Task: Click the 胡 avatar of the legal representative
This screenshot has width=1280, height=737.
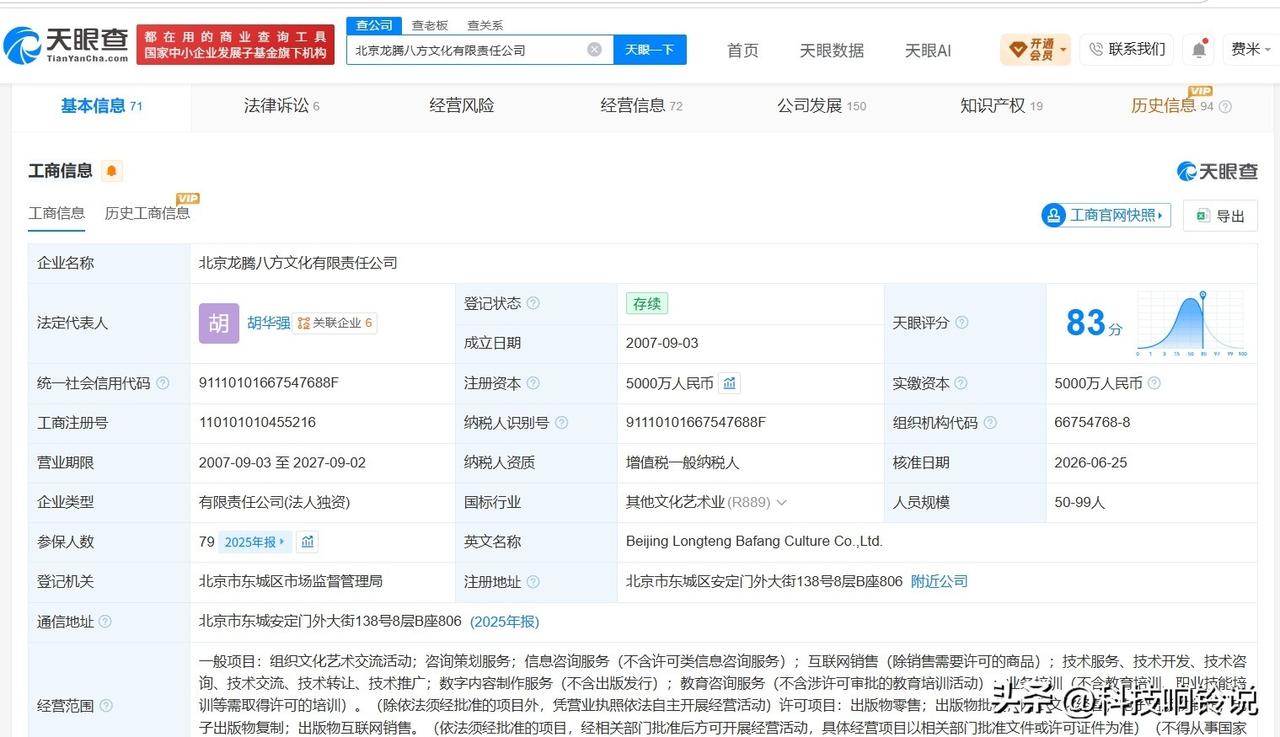Action: 219,323
